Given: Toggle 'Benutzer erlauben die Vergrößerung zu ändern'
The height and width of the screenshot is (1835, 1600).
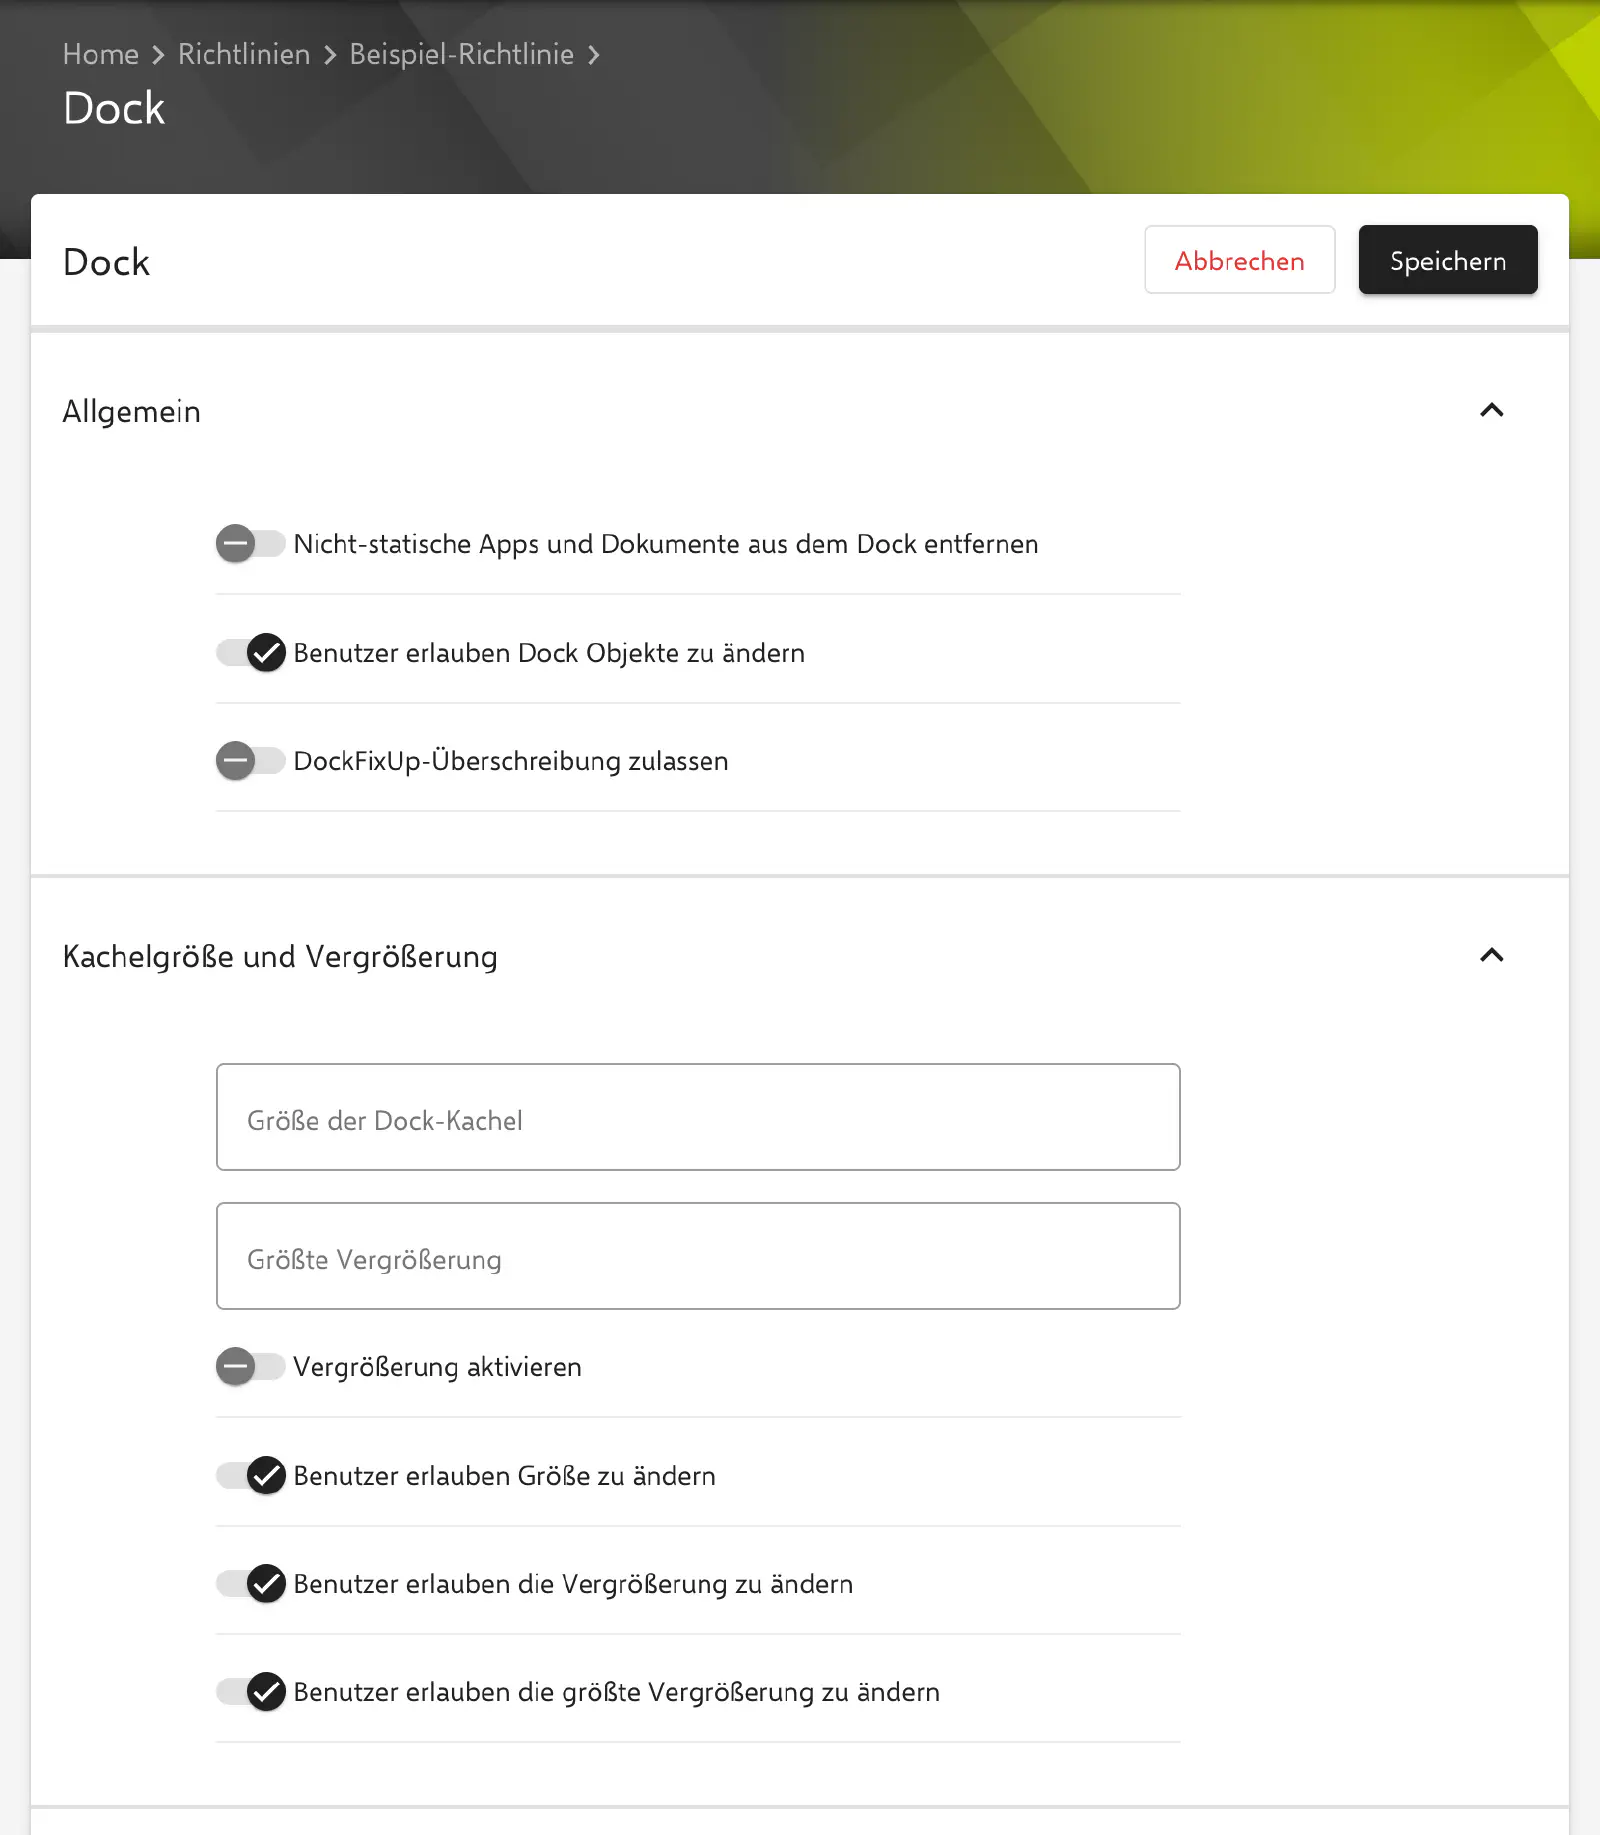Looking at the screenshot, I should tap(251, 1584).
